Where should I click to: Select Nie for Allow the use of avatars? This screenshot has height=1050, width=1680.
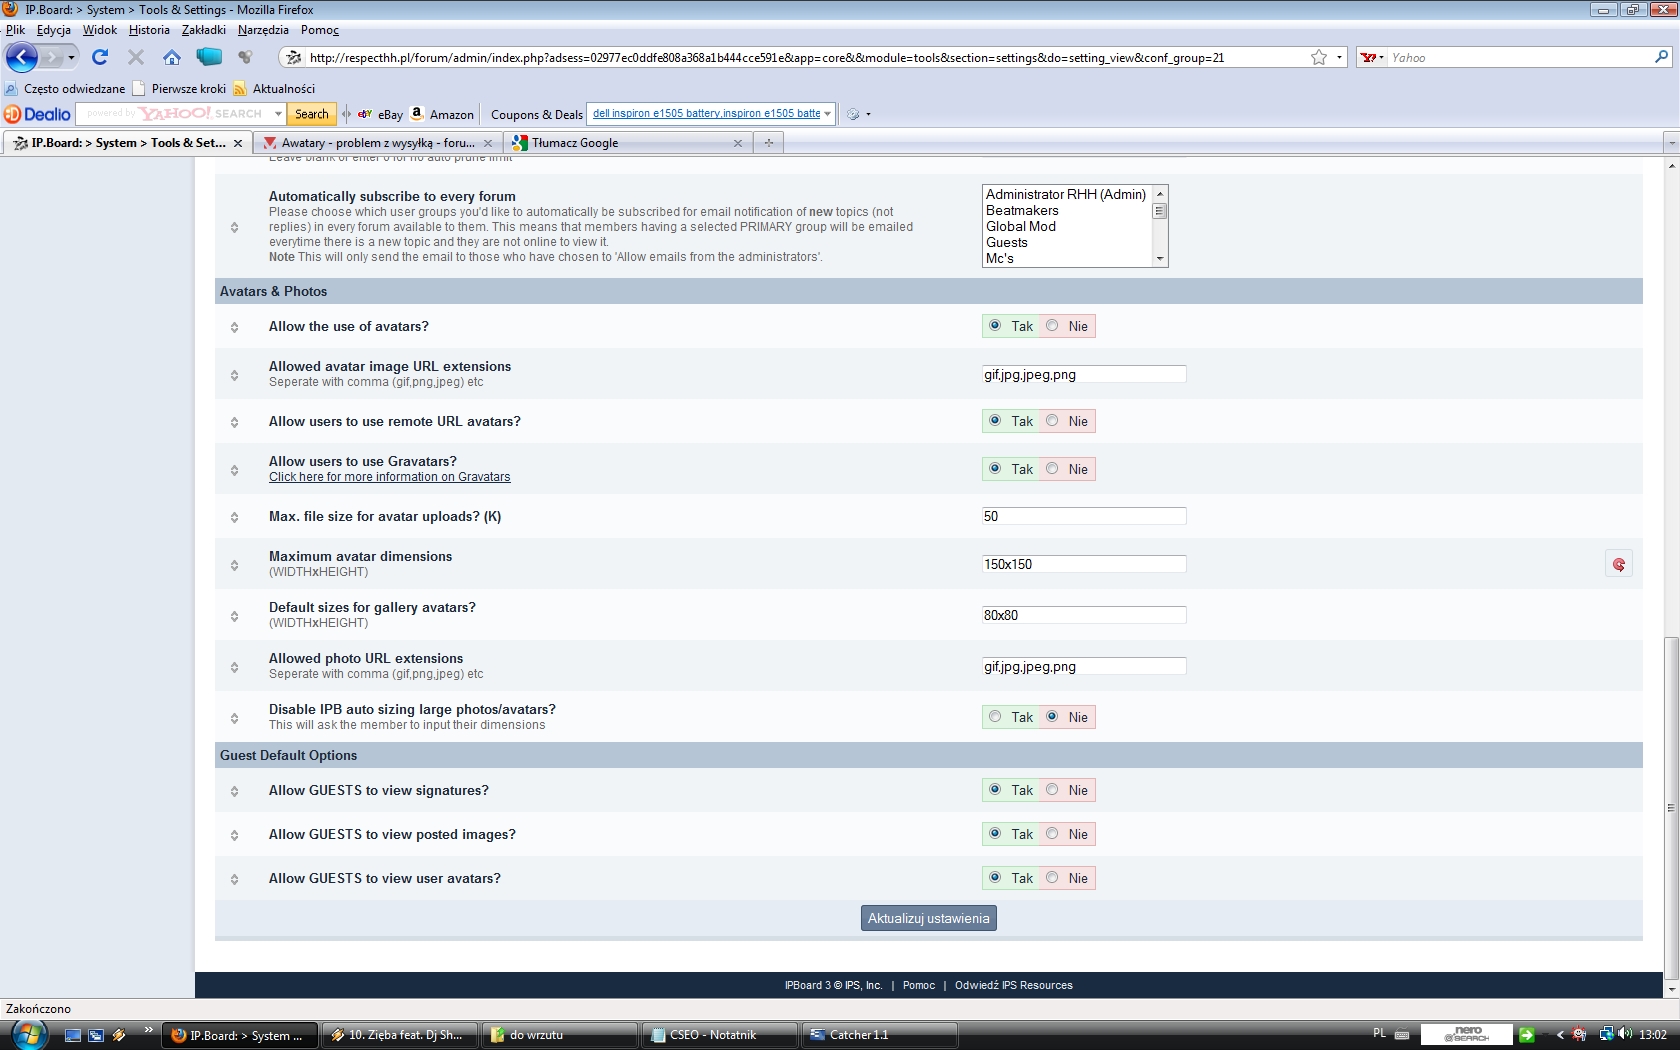[x=1053, y=326]
